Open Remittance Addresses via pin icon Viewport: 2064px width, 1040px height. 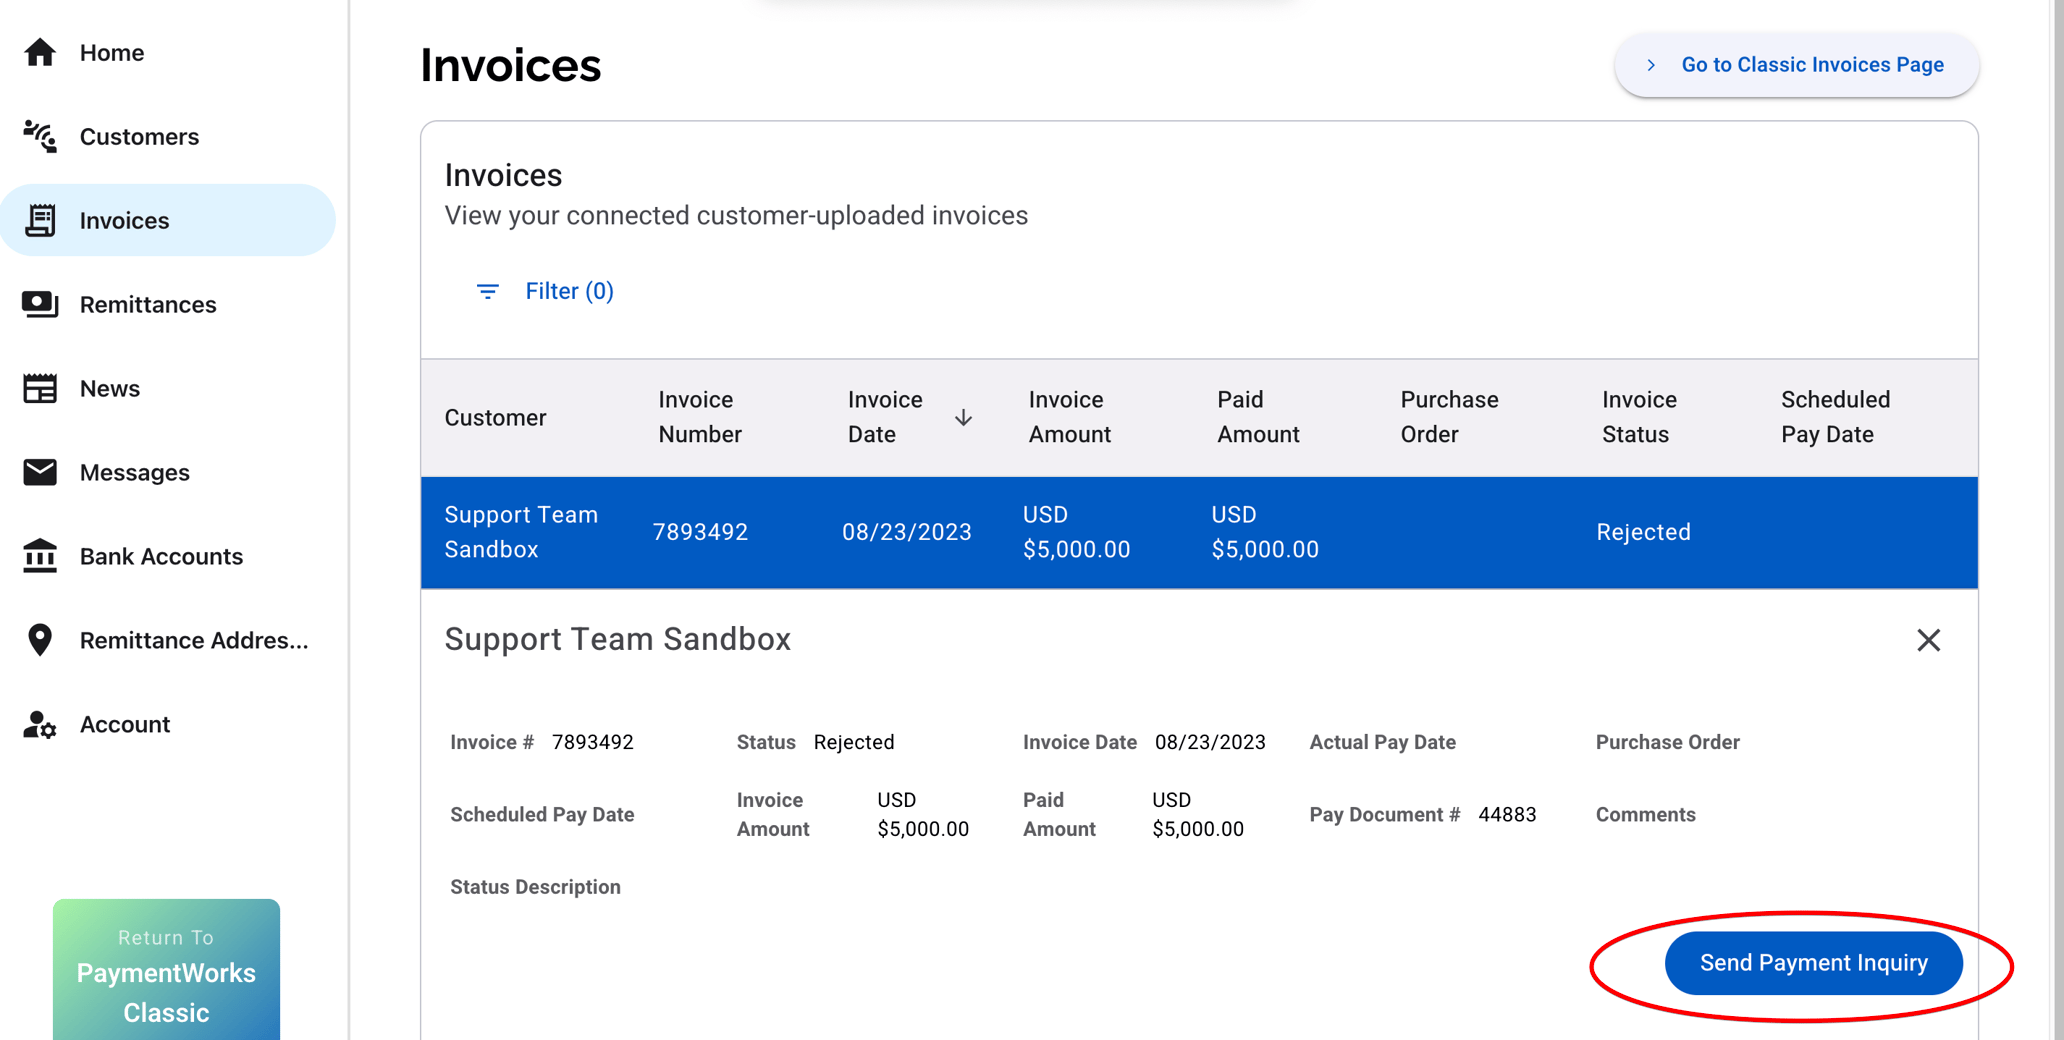[x=40, y=640]
